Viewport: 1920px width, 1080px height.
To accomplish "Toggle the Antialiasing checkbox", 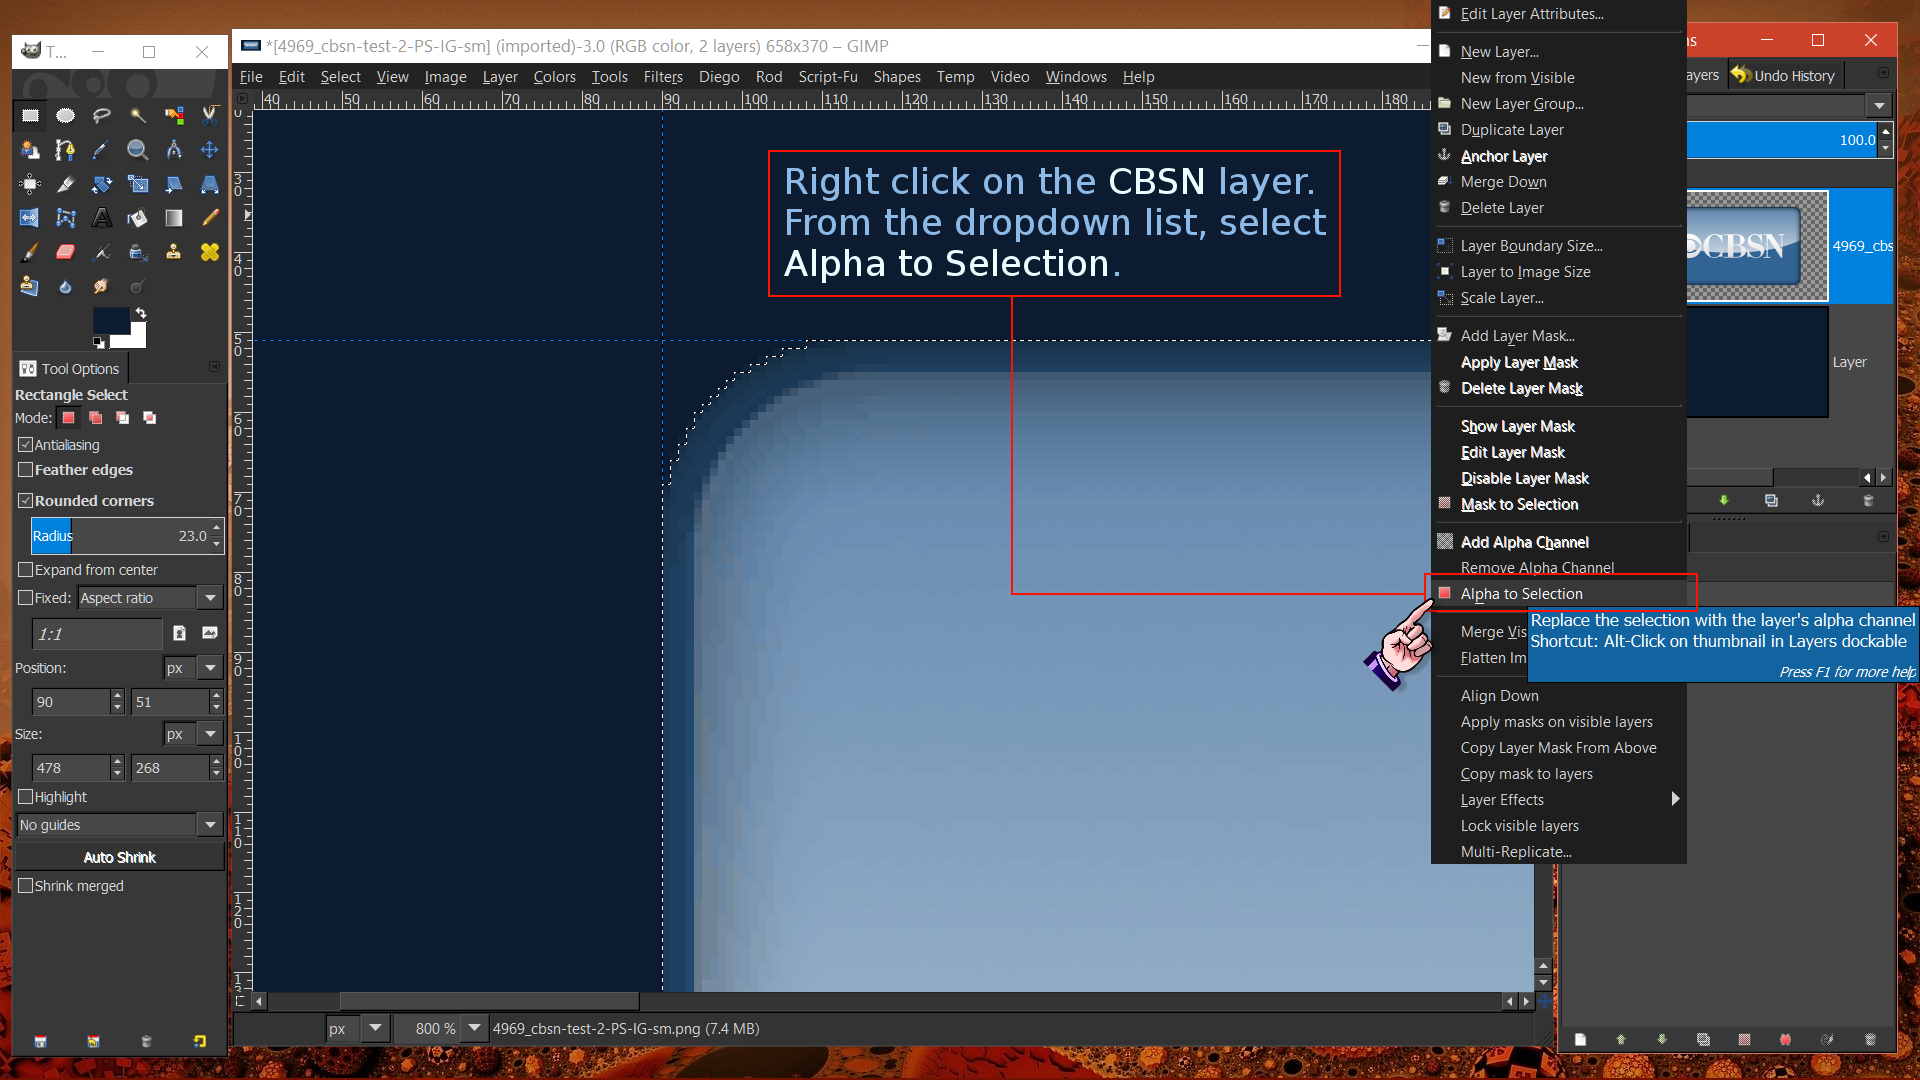I will 26,445.
